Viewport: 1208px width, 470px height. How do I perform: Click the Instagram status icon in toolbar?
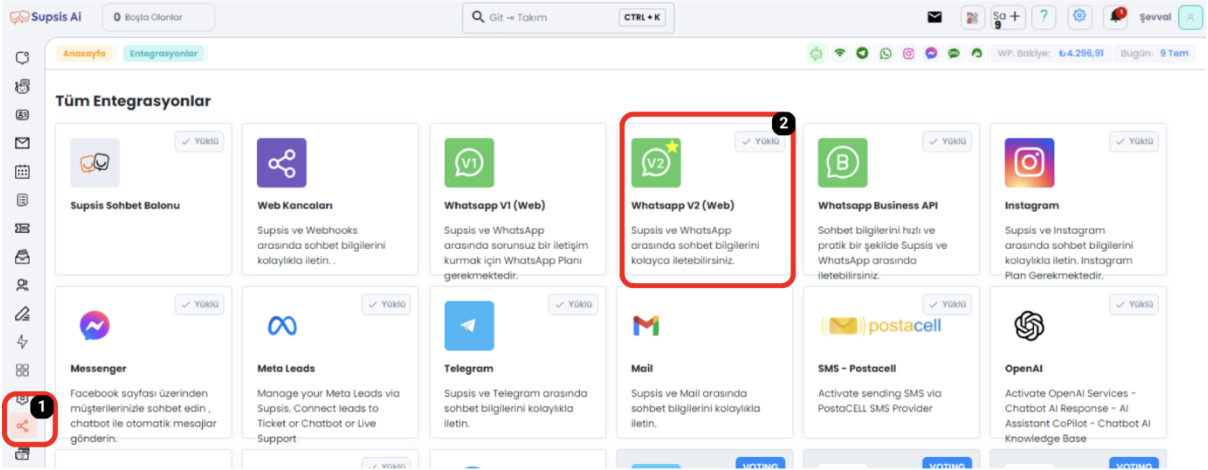(x=908, y=54)
